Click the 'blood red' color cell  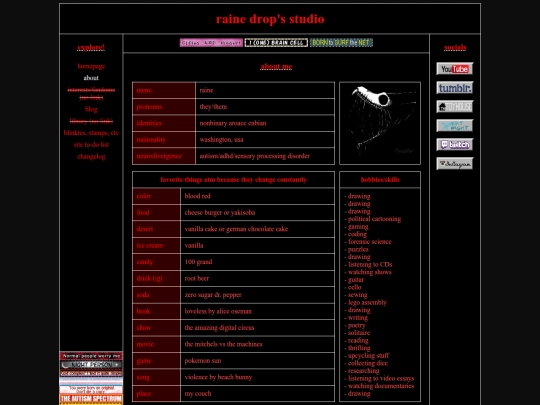point(257,196)
